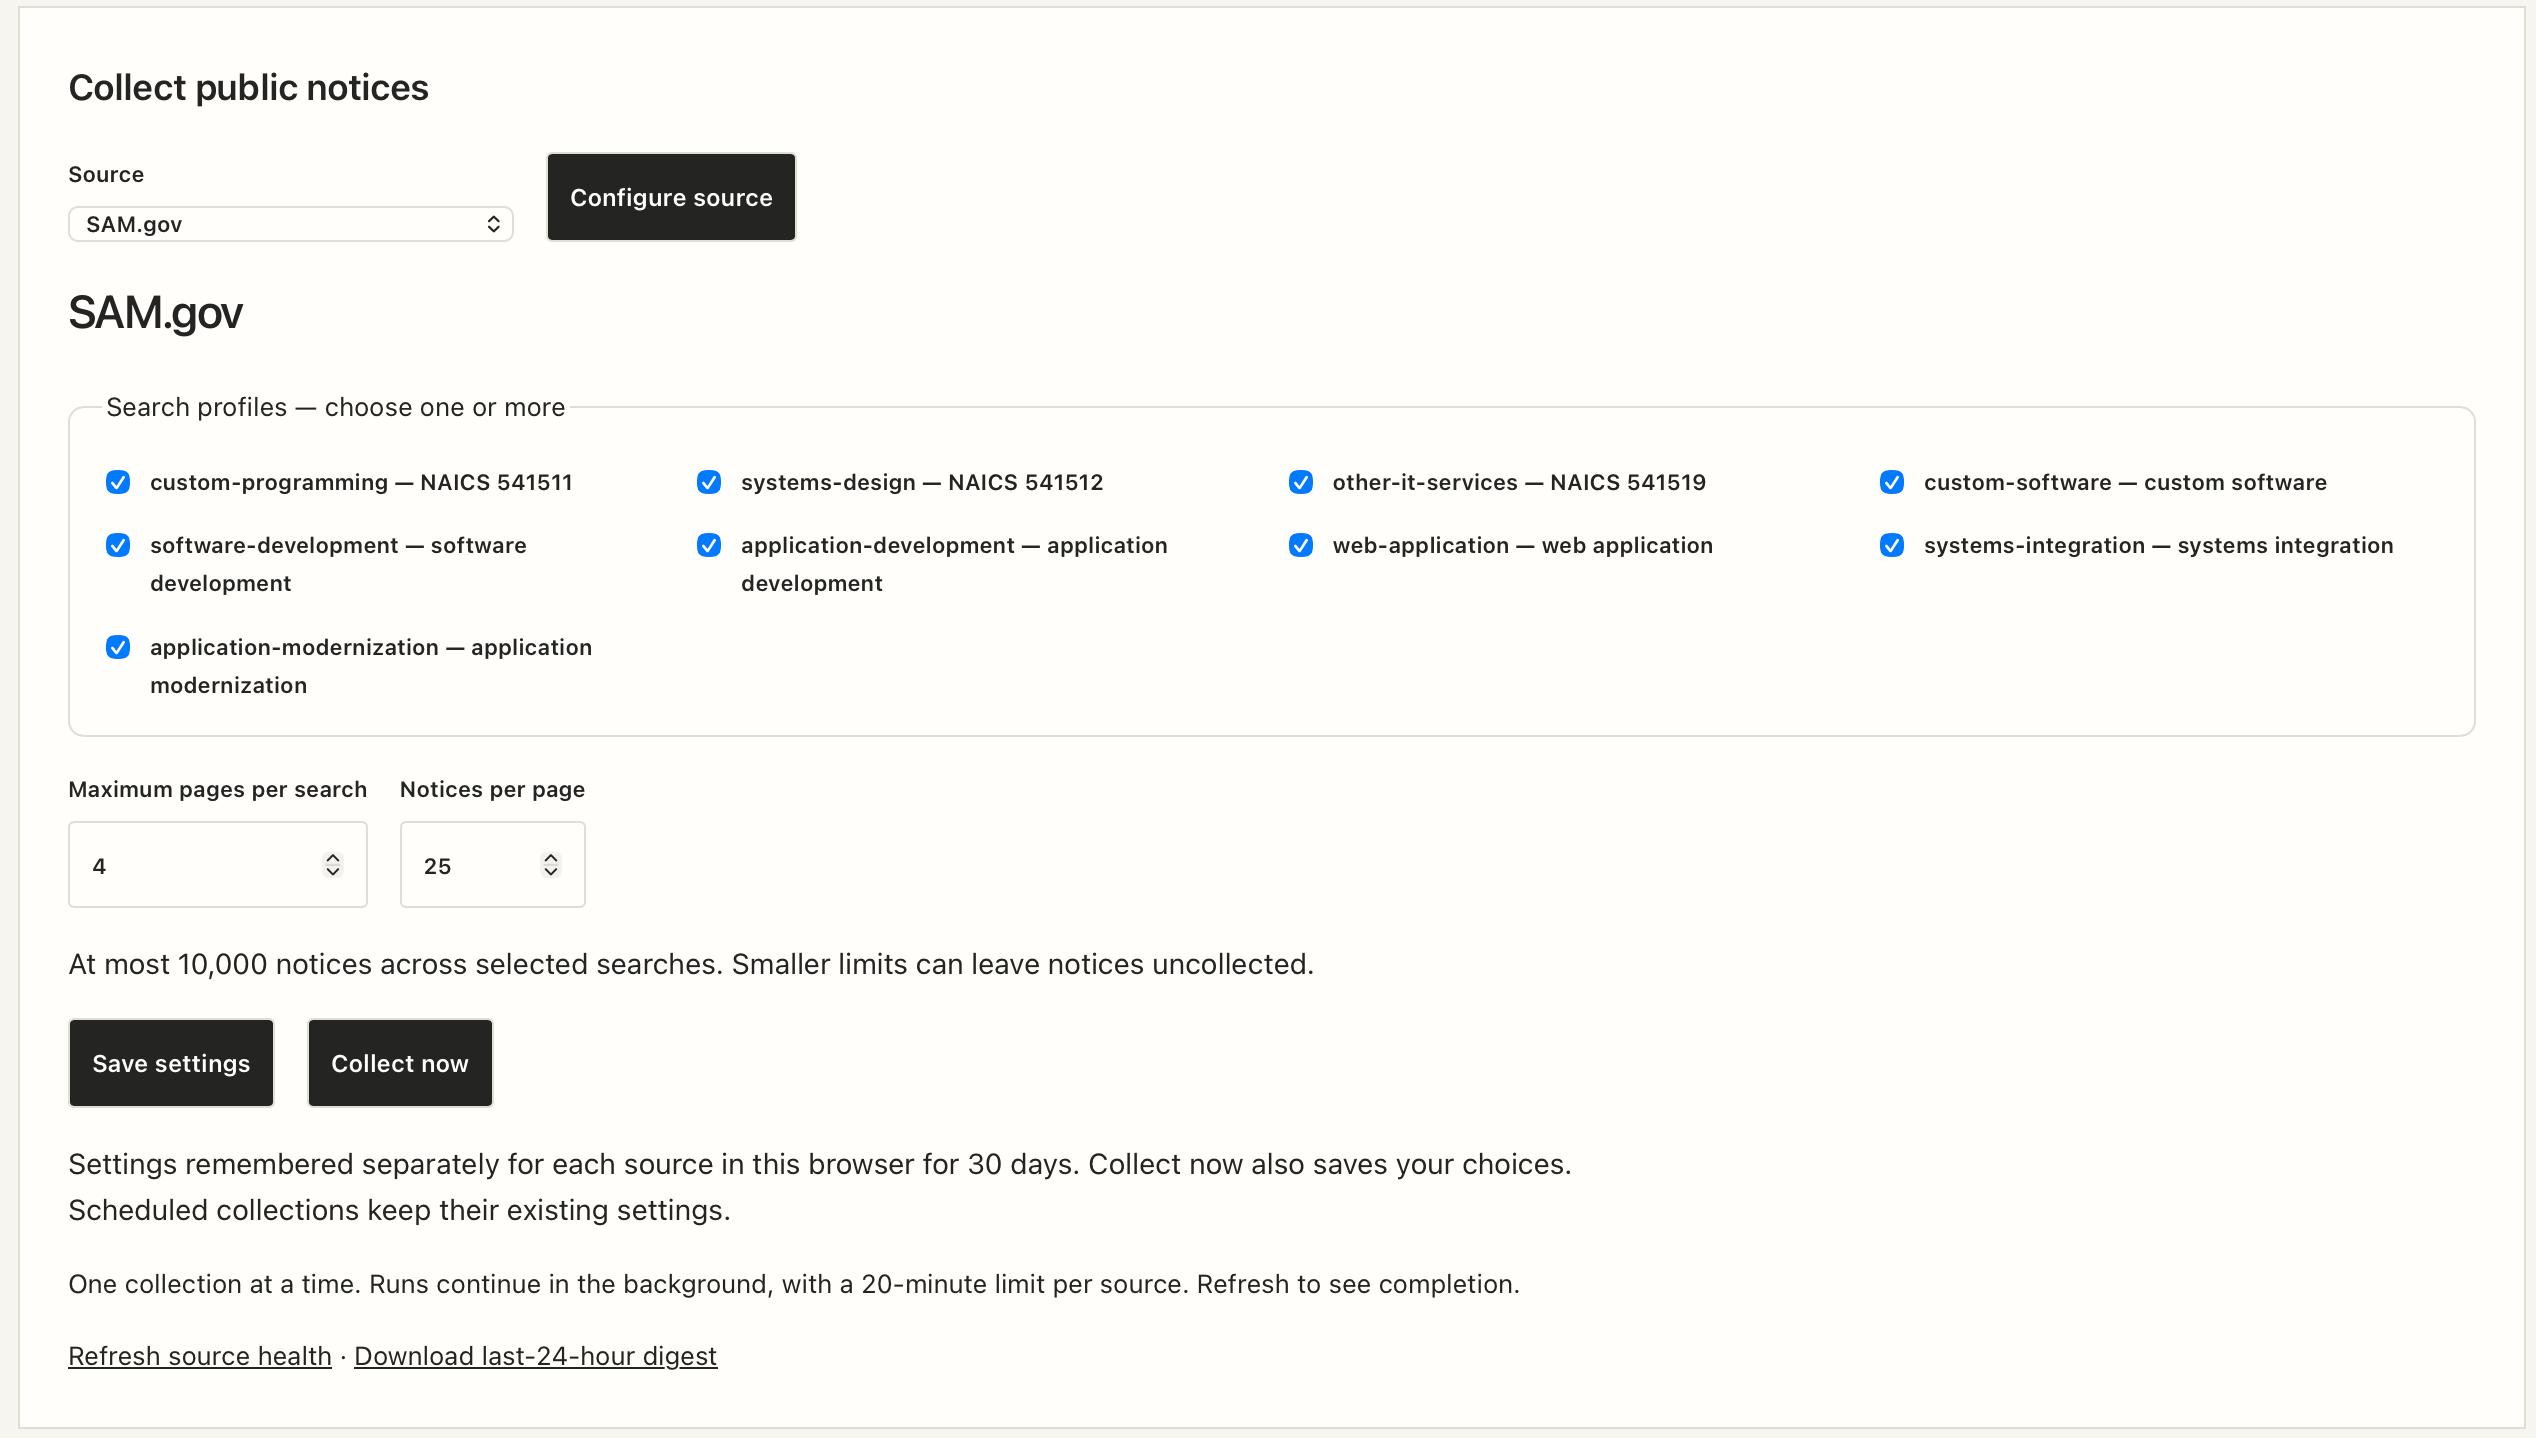Toggle other-it-services NAICS 541519 checkbox

[x=1301, y=483]
